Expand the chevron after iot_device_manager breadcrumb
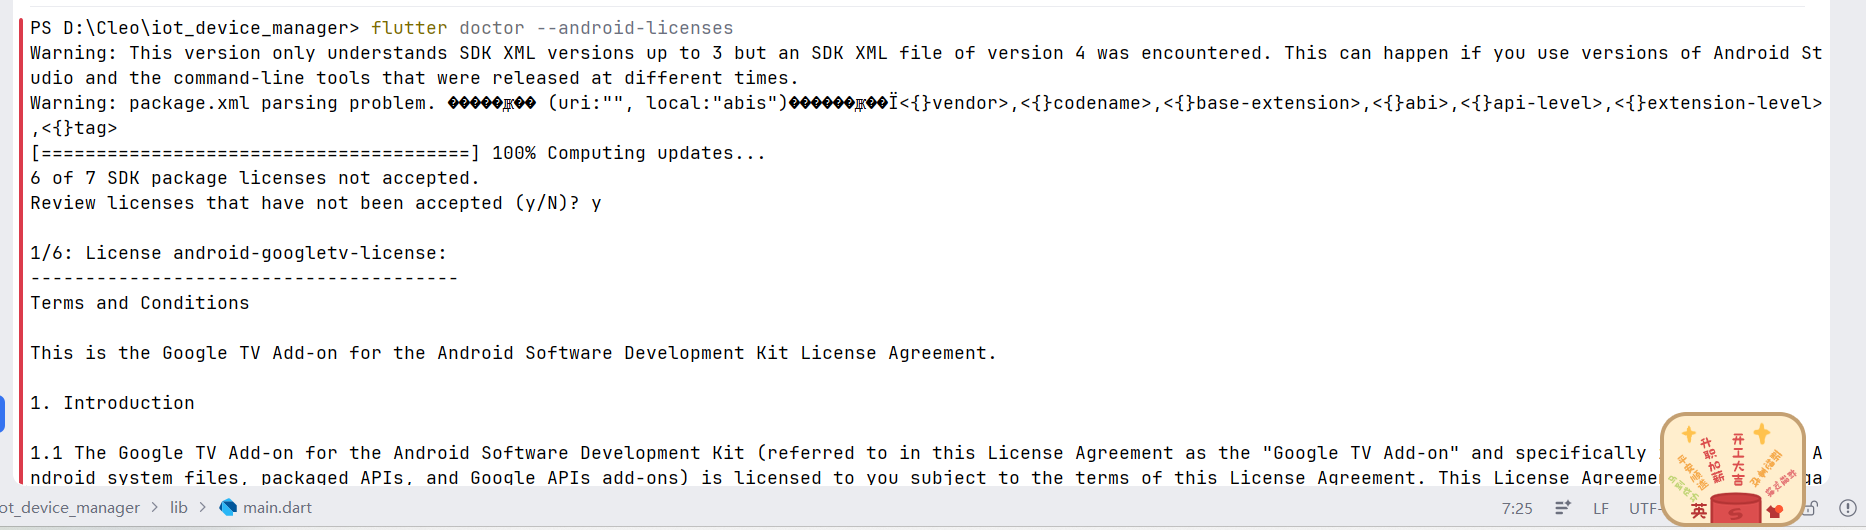 click(155, 508)
